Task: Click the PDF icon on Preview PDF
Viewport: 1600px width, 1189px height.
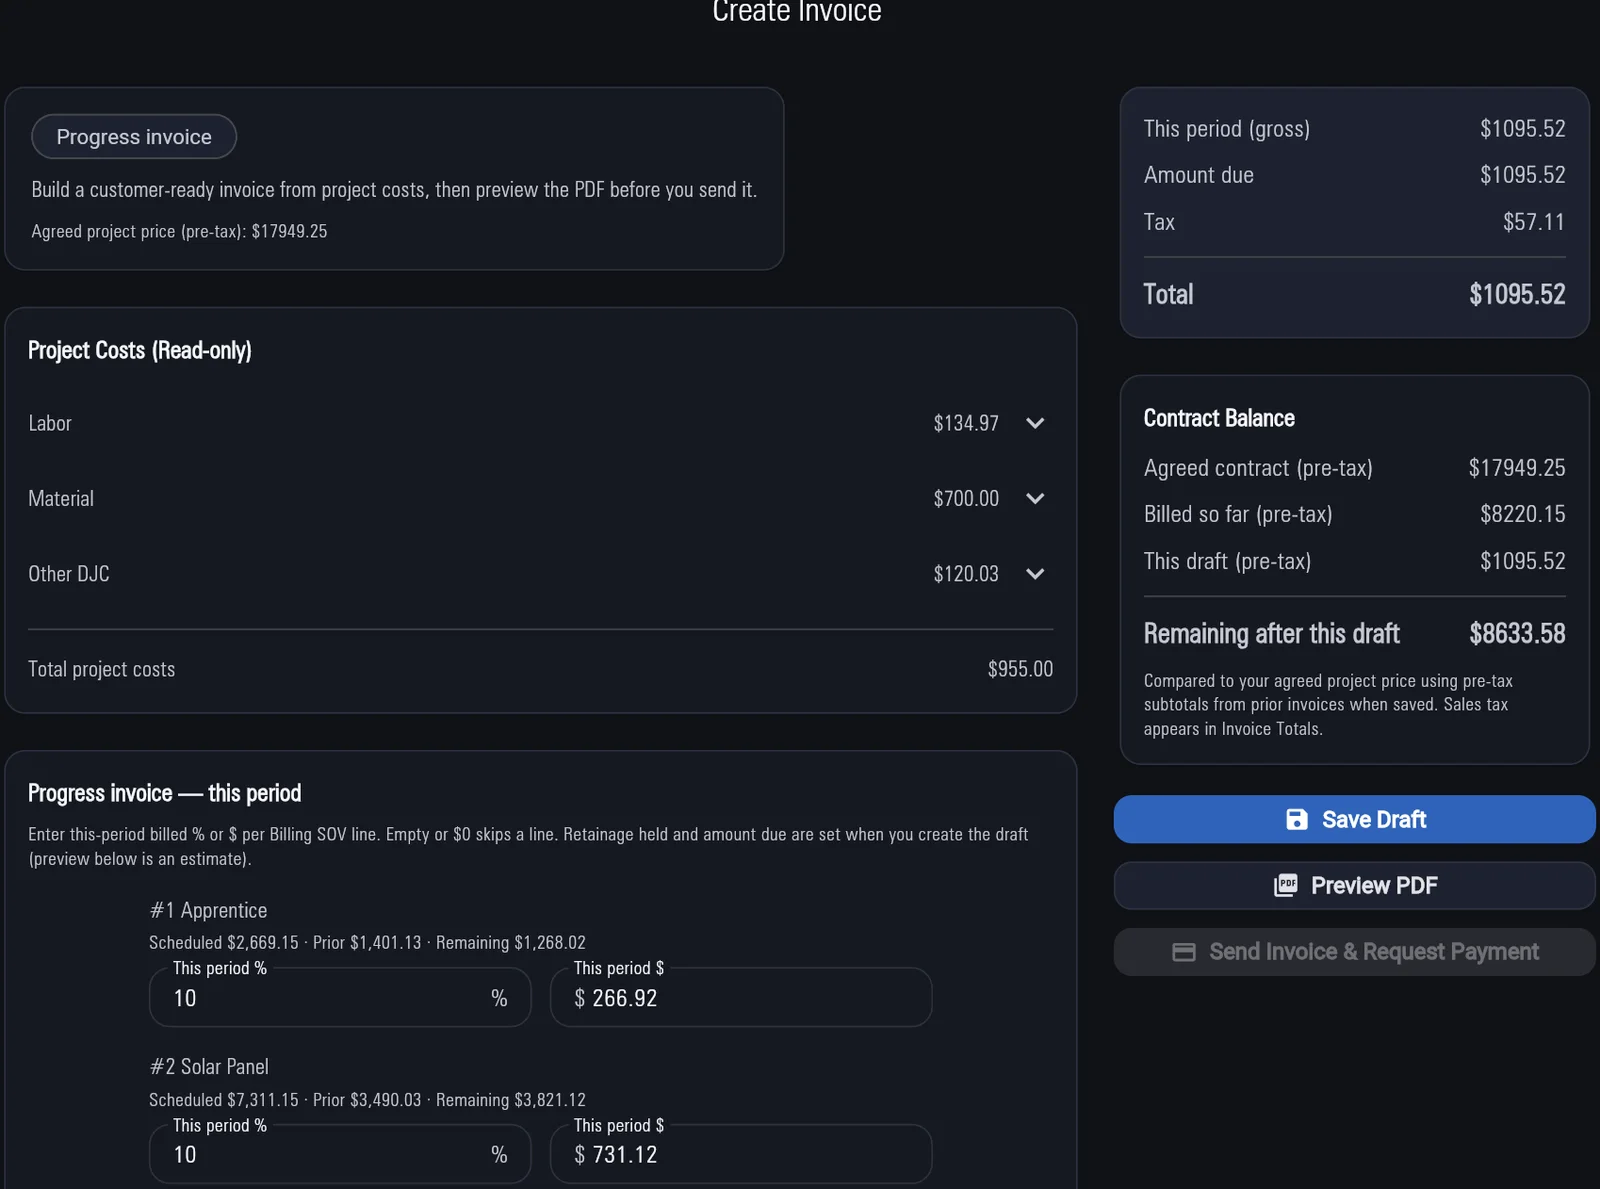Action: 1285,885
